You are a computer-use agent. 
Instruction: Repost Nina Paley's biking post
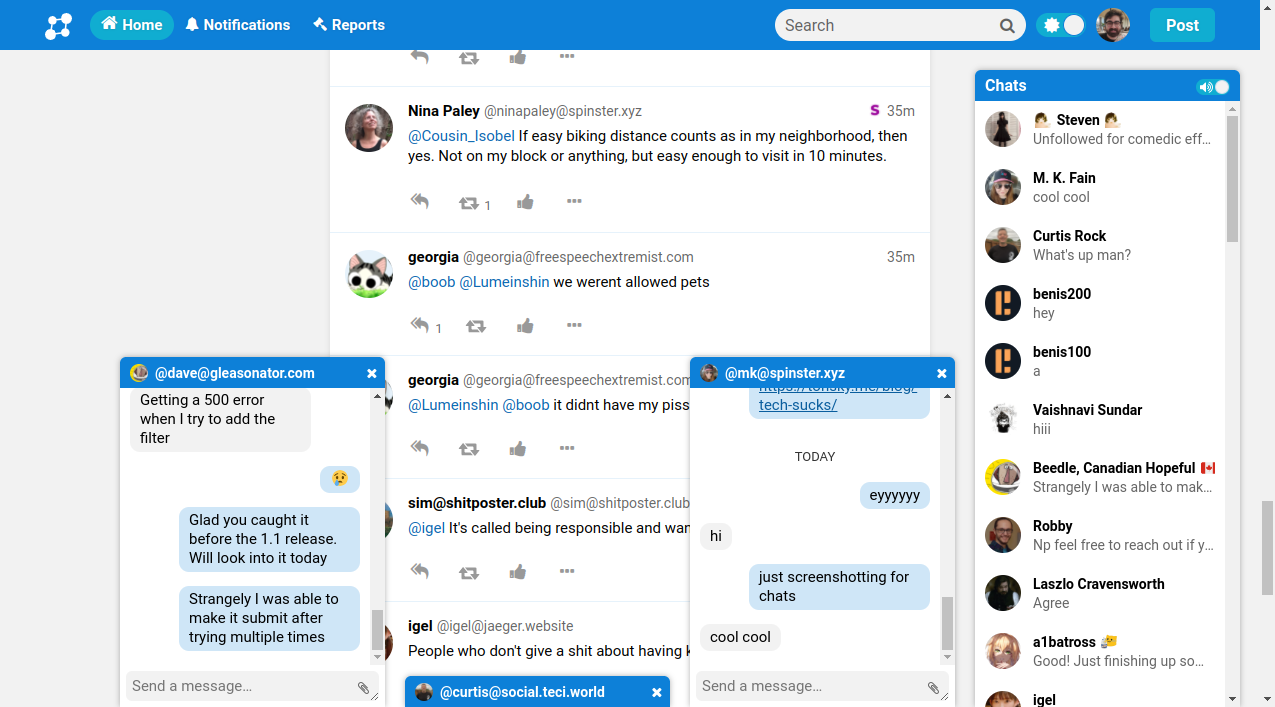468,203
